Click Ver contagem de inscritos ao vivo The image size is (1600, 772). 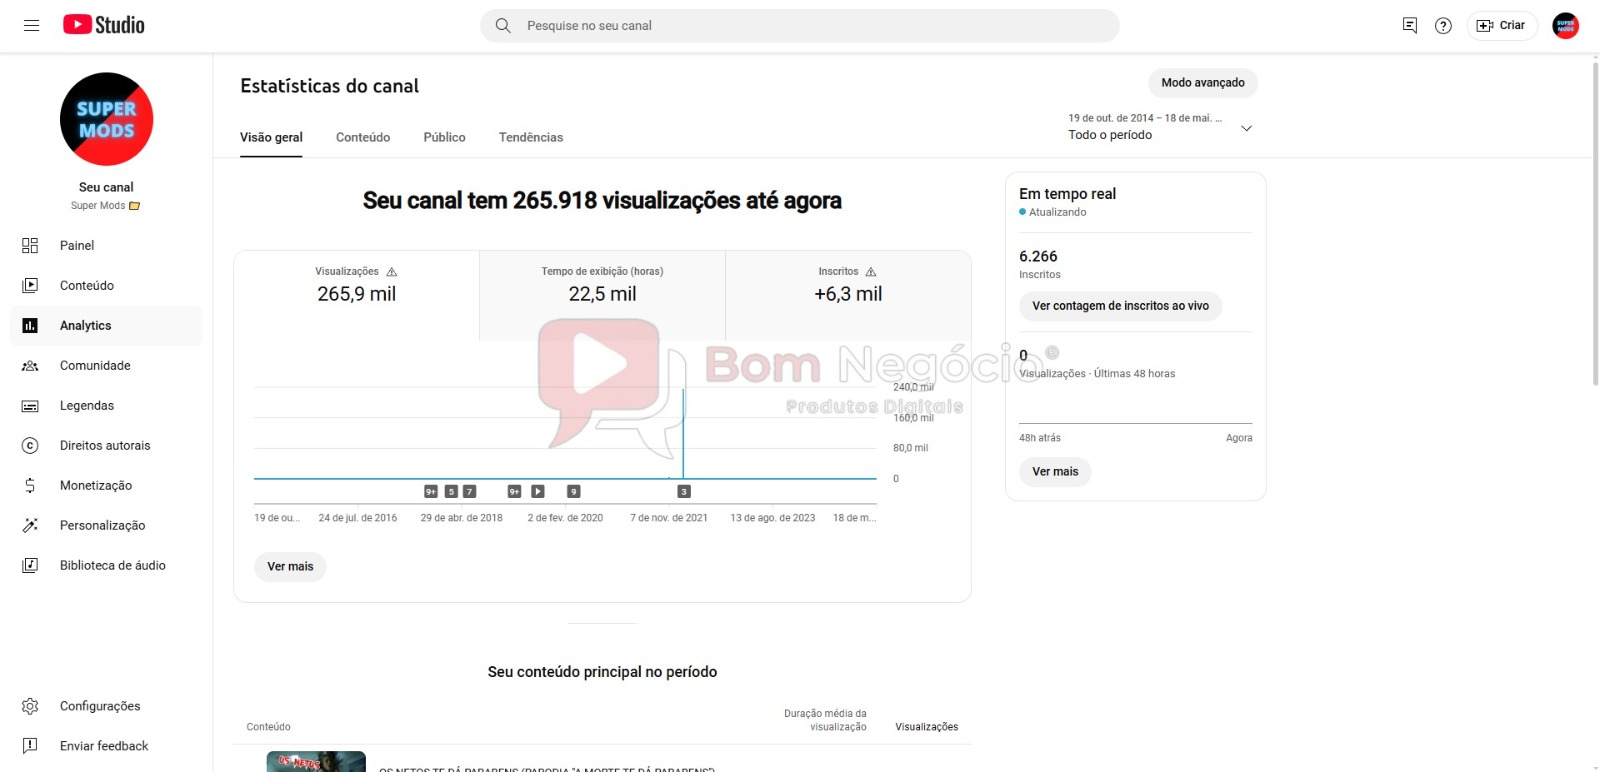click(x=1120, y=306)
